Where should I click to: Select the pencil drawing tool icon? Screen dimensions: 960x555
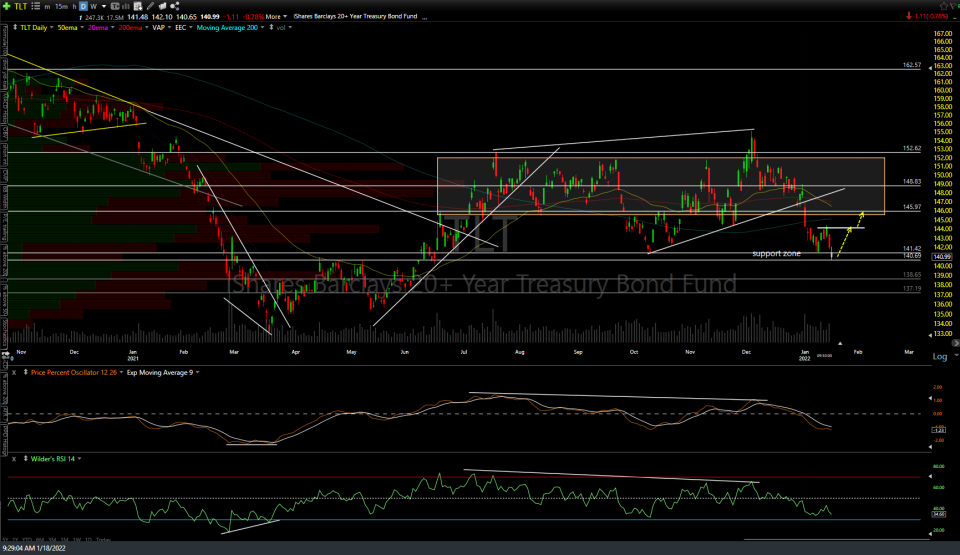coord(151,6)
